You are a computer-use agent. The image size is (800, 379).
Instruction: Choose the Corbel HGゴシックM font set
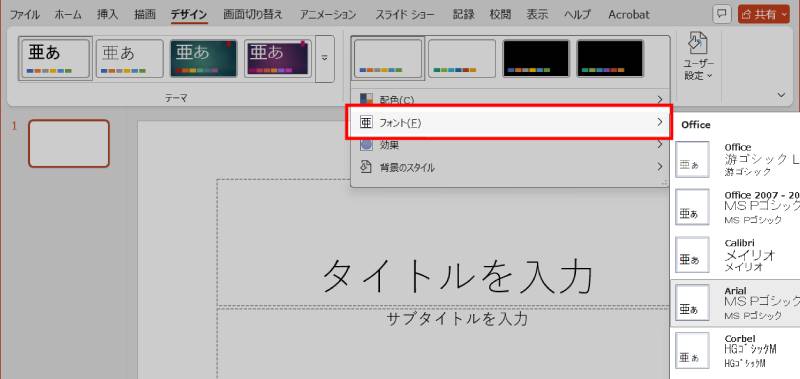click(735, 351)
